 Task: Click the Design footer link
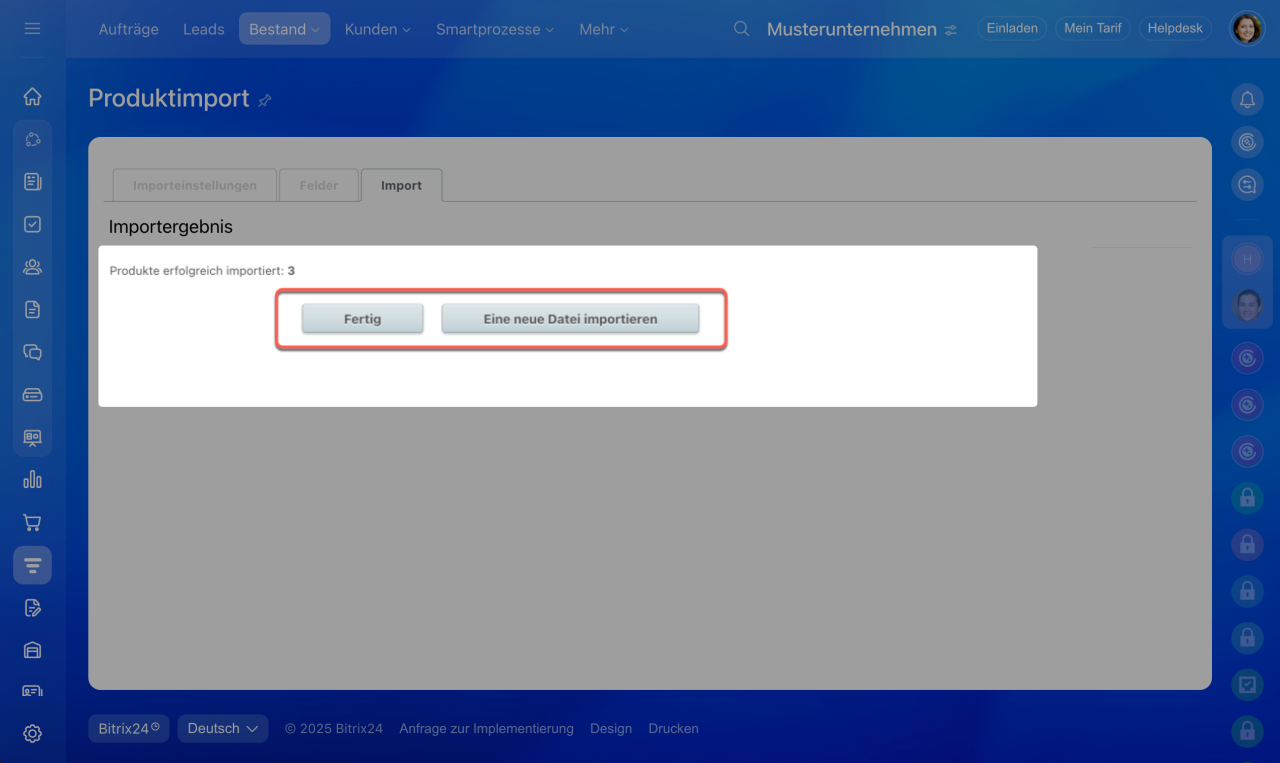[x=611, y=728]
